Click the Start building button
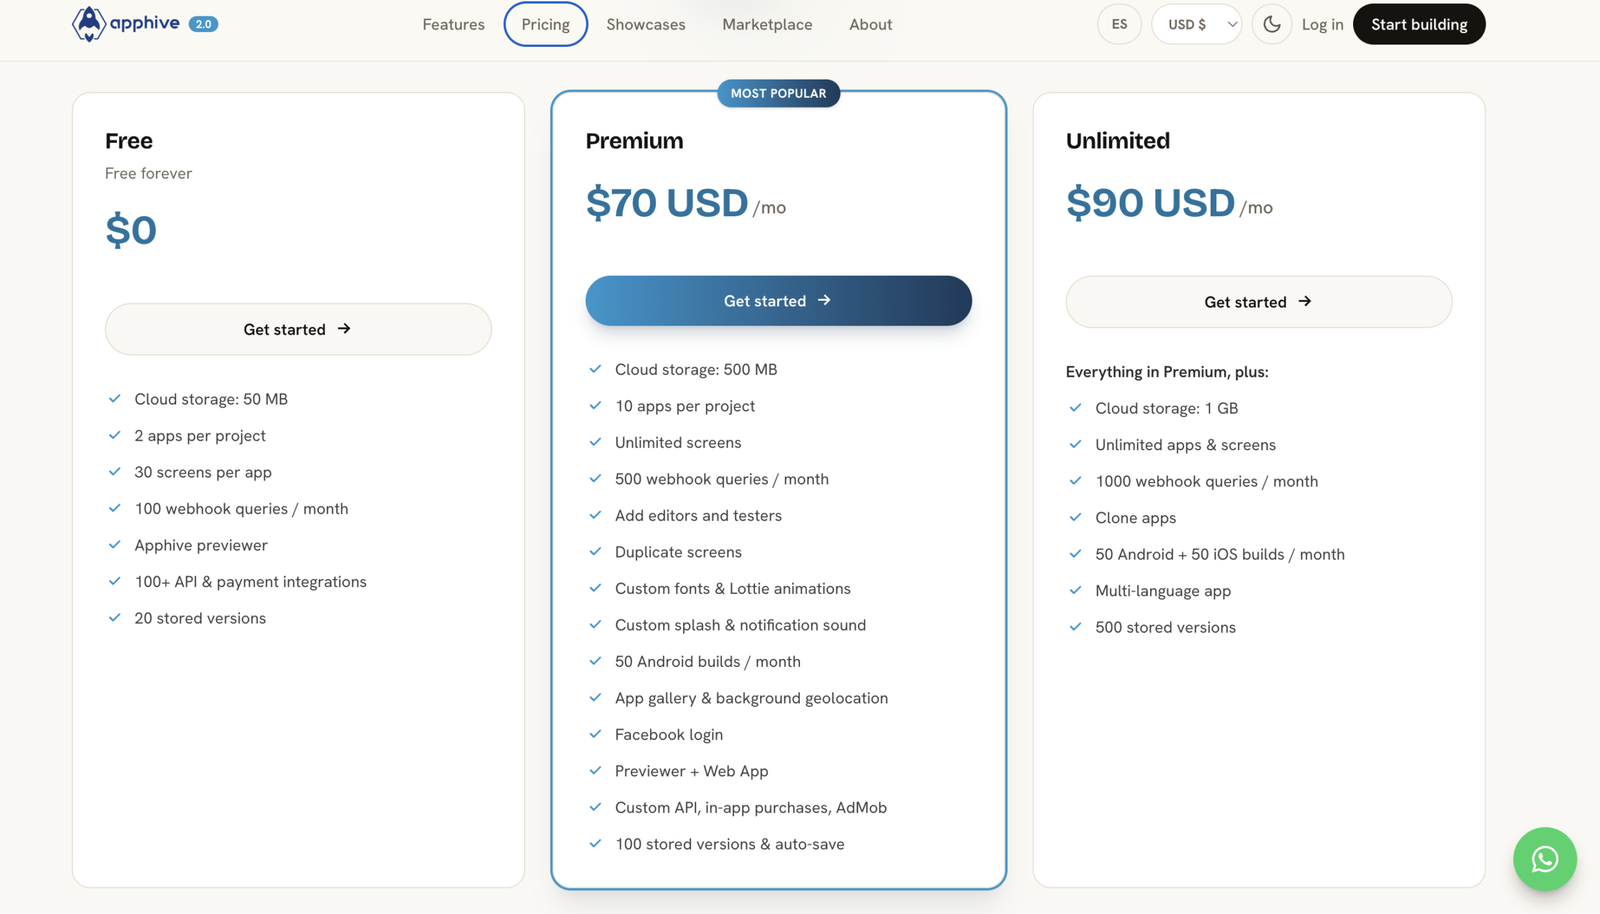The width and height of the screenshot is (1600, 914). click(x=1419, y=24)
